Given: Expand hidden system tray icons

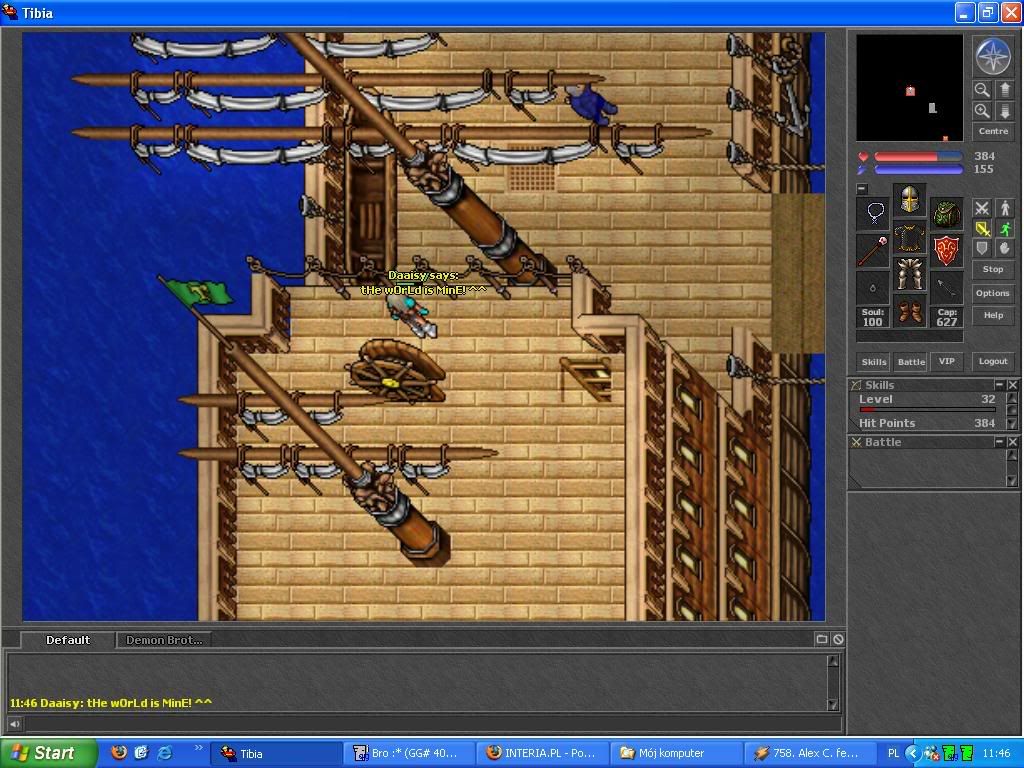Looking at the screenshot, I should [x=912, y=753].
